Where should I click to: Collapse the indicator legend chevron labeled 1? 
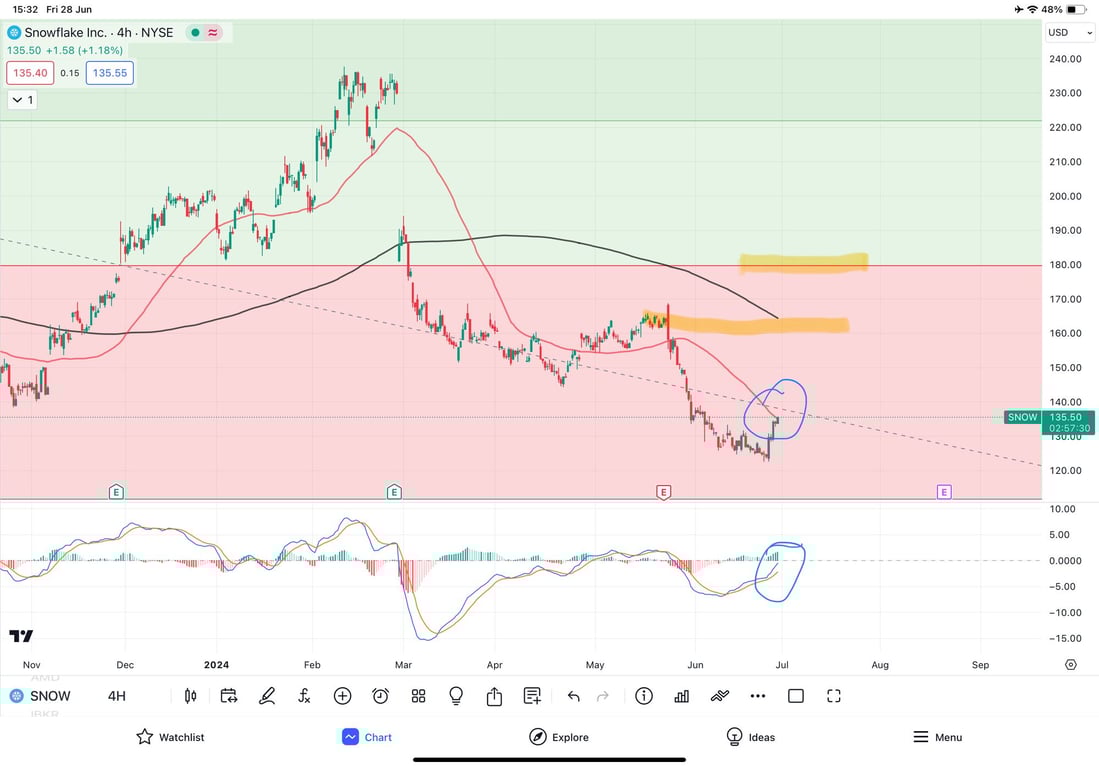(x=22, y=100)
